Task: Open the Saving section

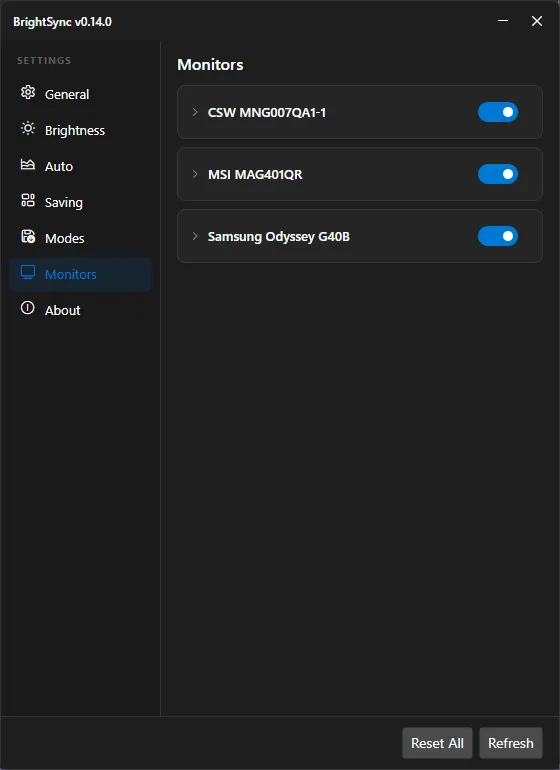Action: click(81, 202)
